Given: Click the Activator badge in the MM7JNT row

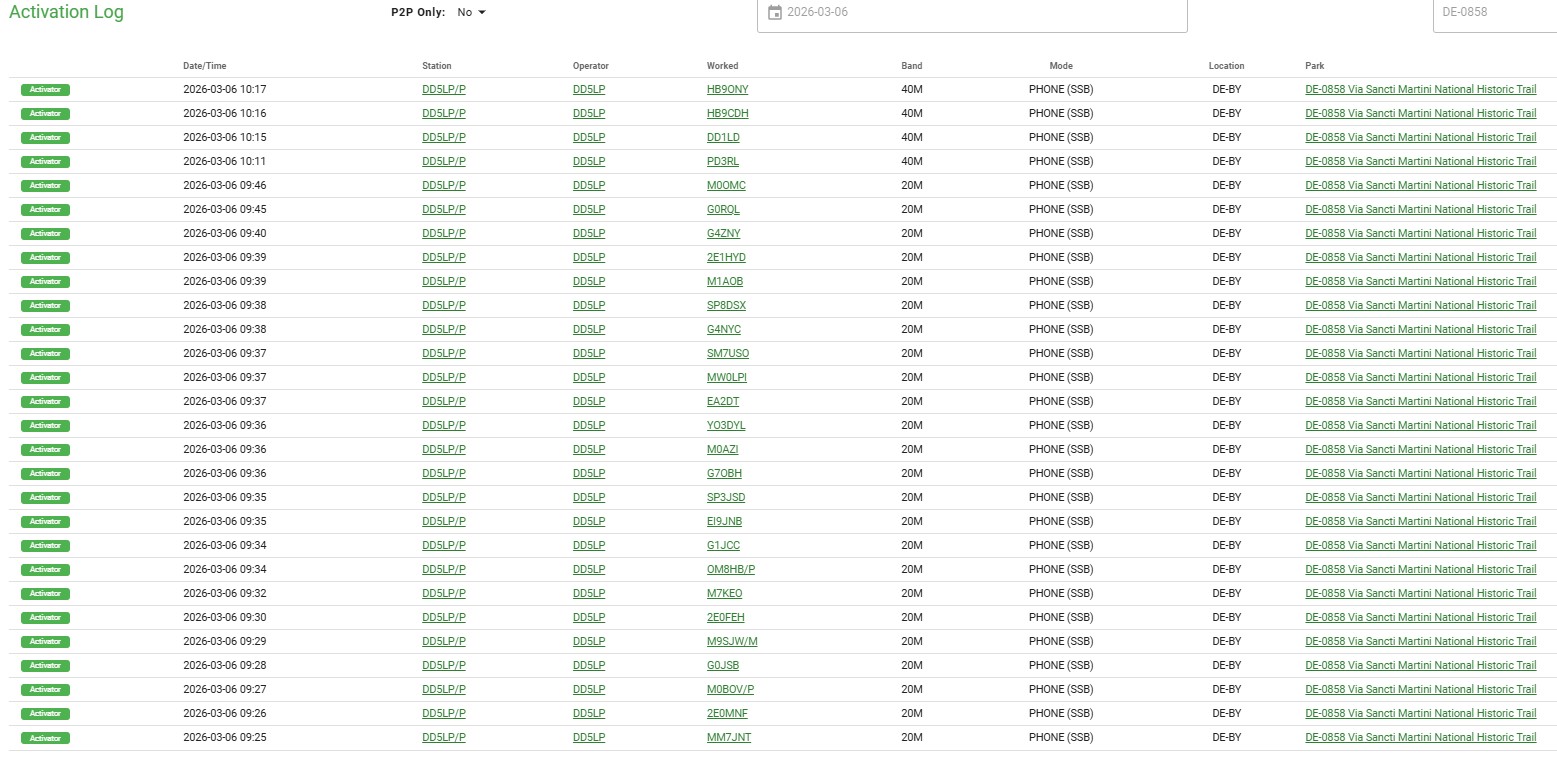Looking at the screenshot, I should click(x=45, y=738).
